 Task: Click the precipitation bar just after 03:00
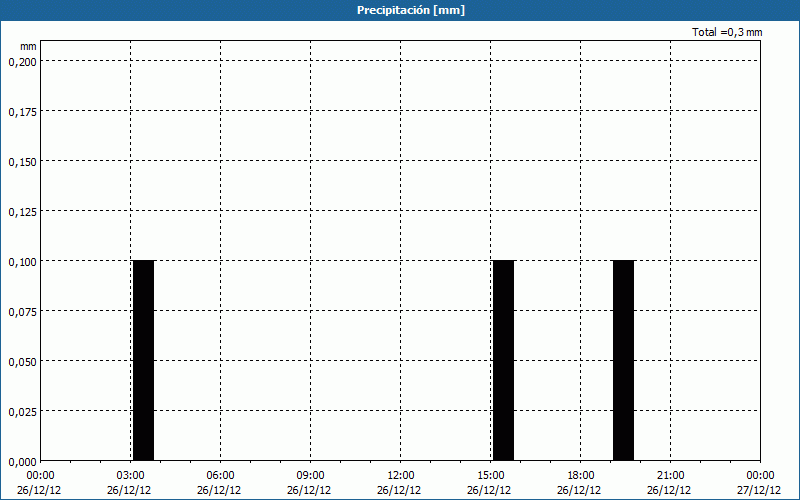pos(143,360)
